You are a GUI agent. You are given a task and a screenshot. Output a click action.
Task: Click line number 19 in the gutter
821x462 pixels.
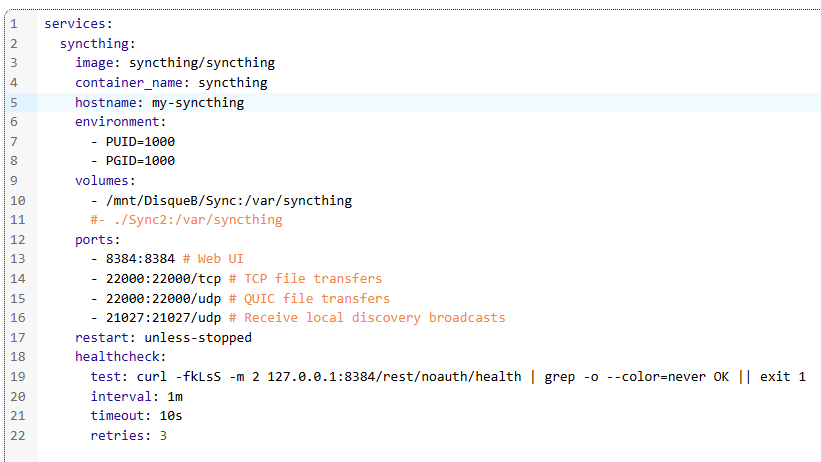click(x=18, y=377)
